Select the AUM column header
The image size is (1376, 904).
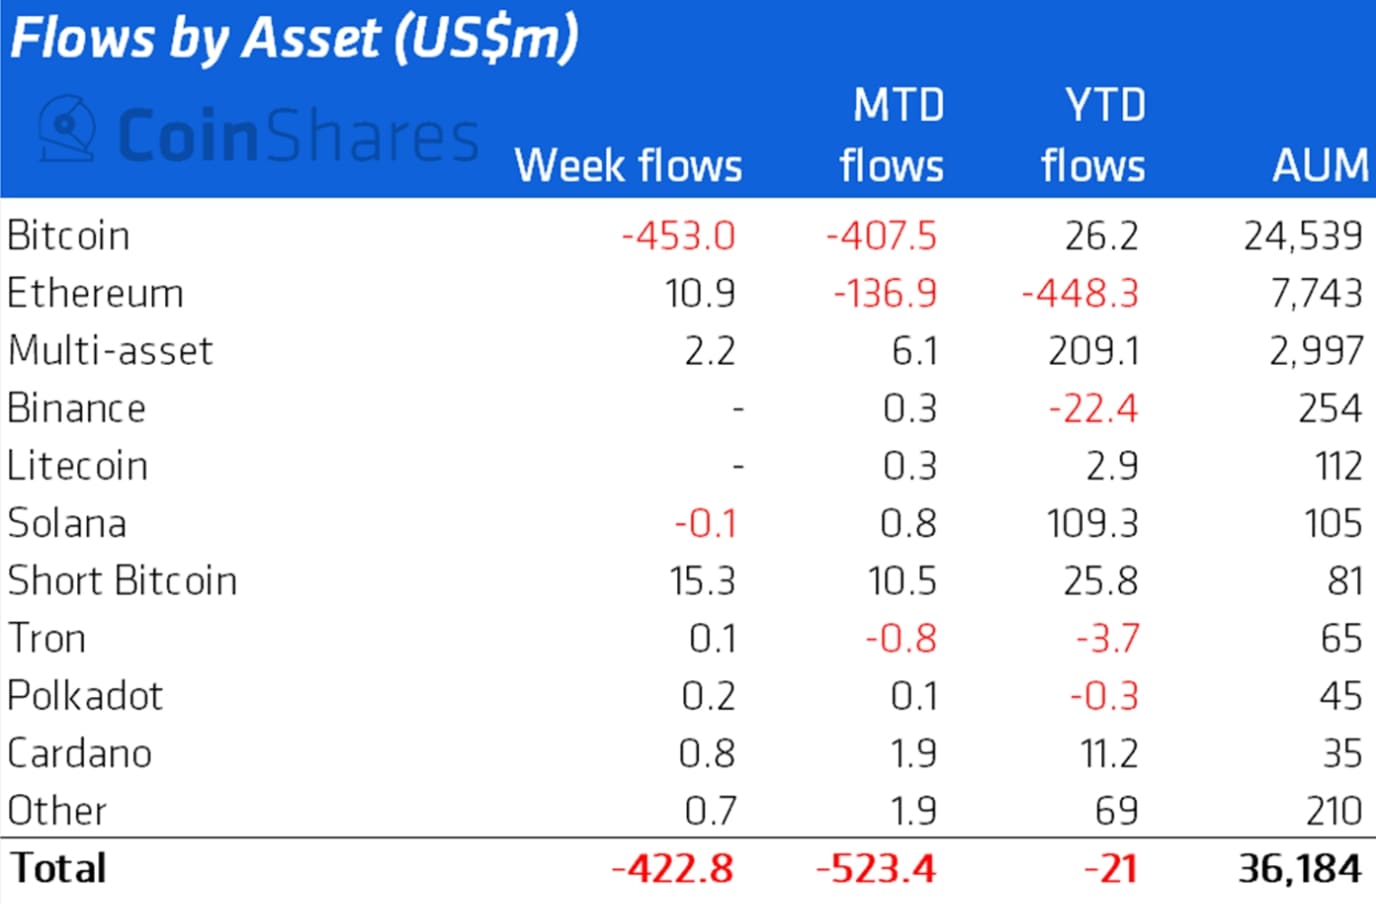[x=1320, y=165]
